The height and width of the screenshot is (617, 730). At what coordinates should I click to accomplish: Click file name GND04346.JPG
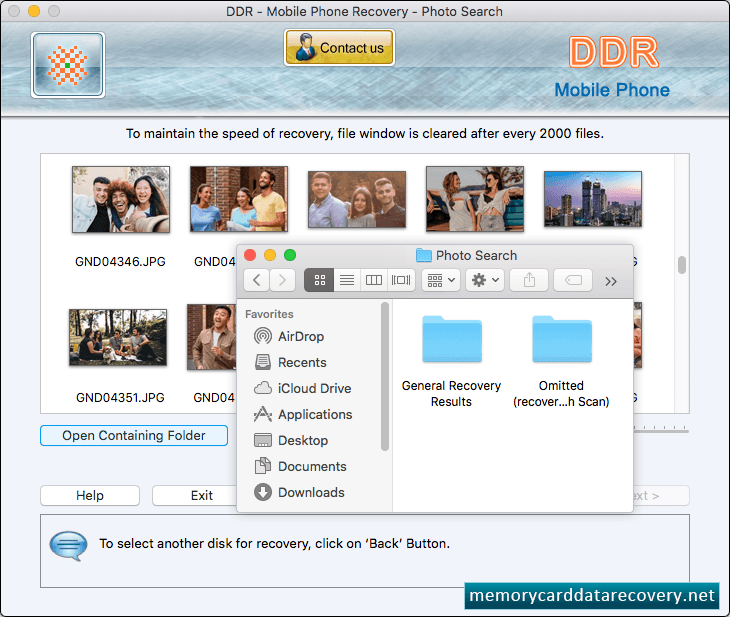(x=120, y=262)
